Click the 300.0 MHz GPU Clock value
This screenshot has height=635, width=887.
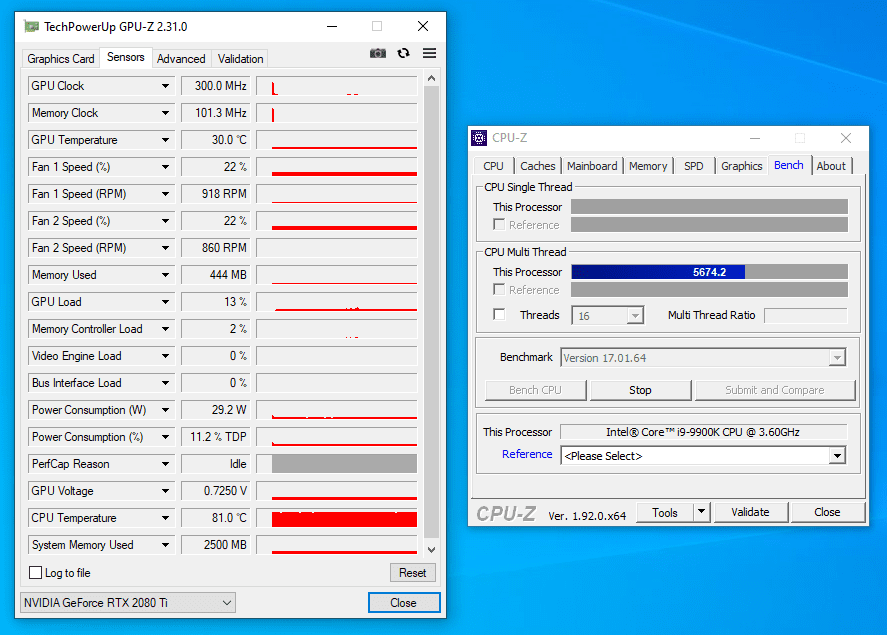pyautogui.click(x=216, y=86)
